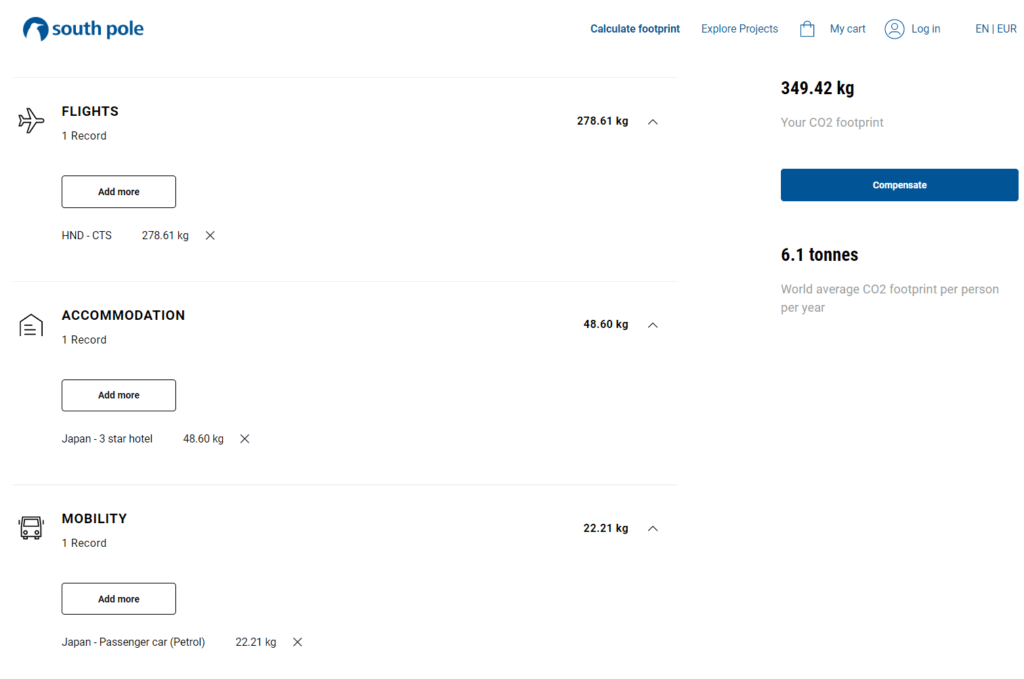1024x679 pixels.
Task: Click '1 Record' under Flights
Action: 84,136
